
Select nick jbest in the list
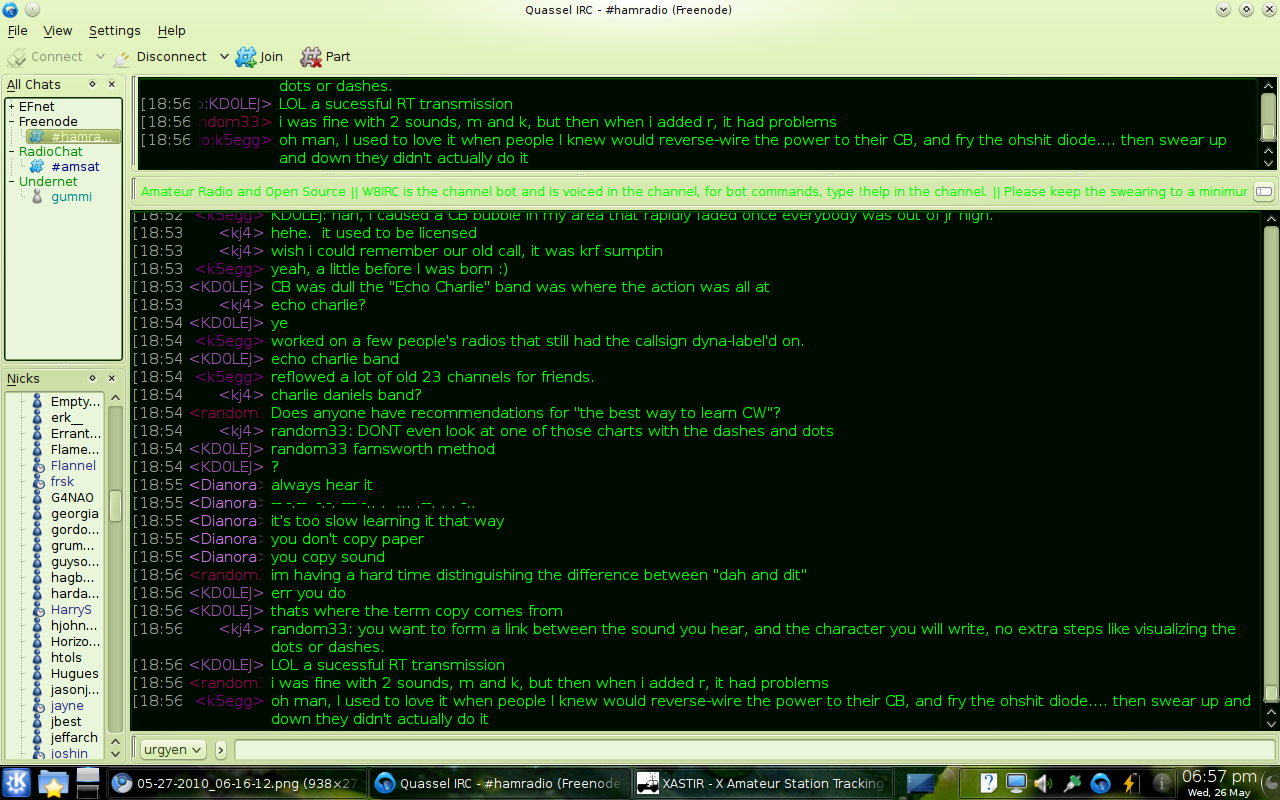click(x=66, y=722)
